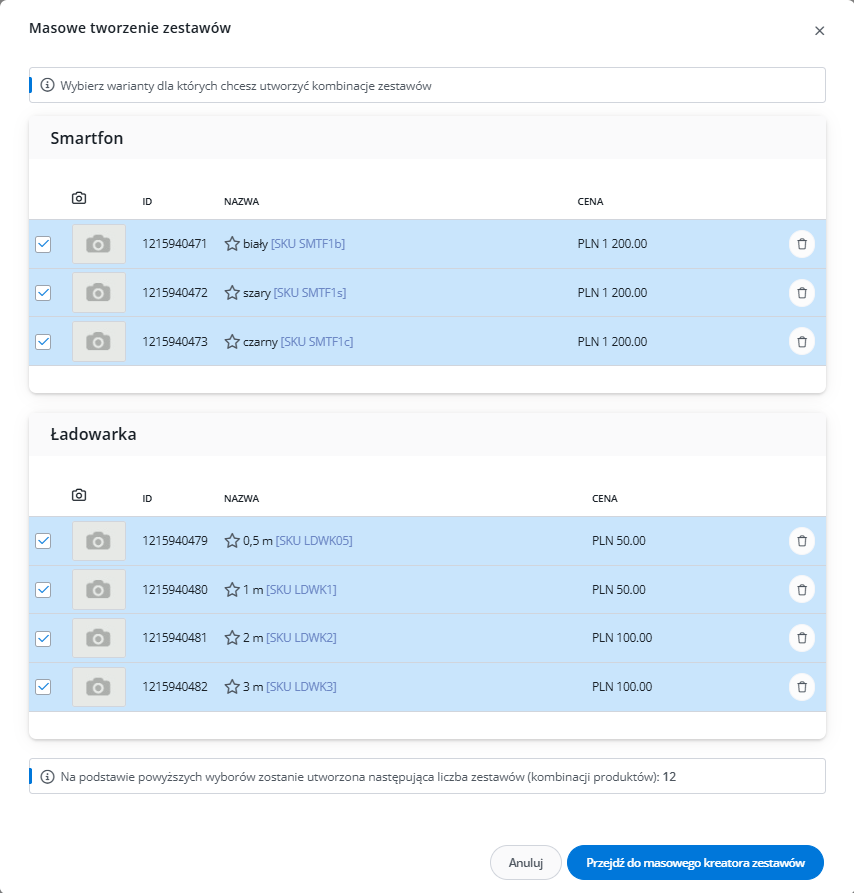The height and width of the screenshot is (893, 854).
Task: Delete the szary smartphone variant row
Action: [802, 293]
